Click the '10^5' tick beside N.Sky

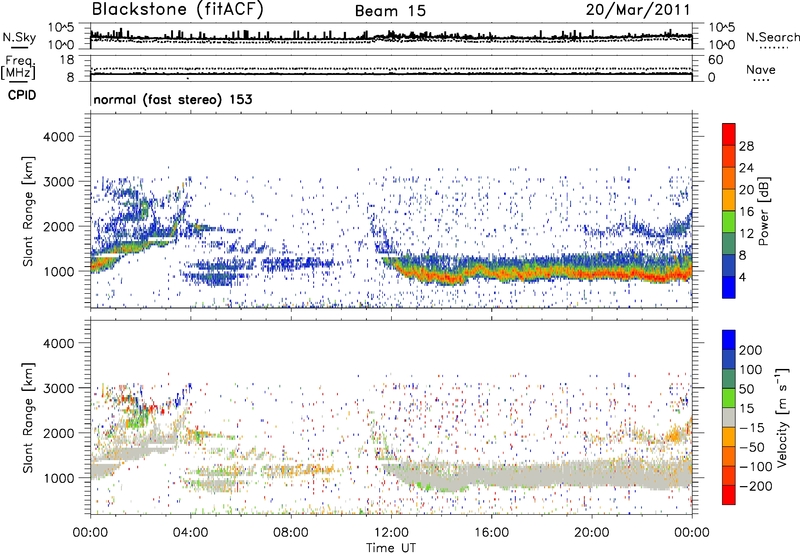click(61, 28)
